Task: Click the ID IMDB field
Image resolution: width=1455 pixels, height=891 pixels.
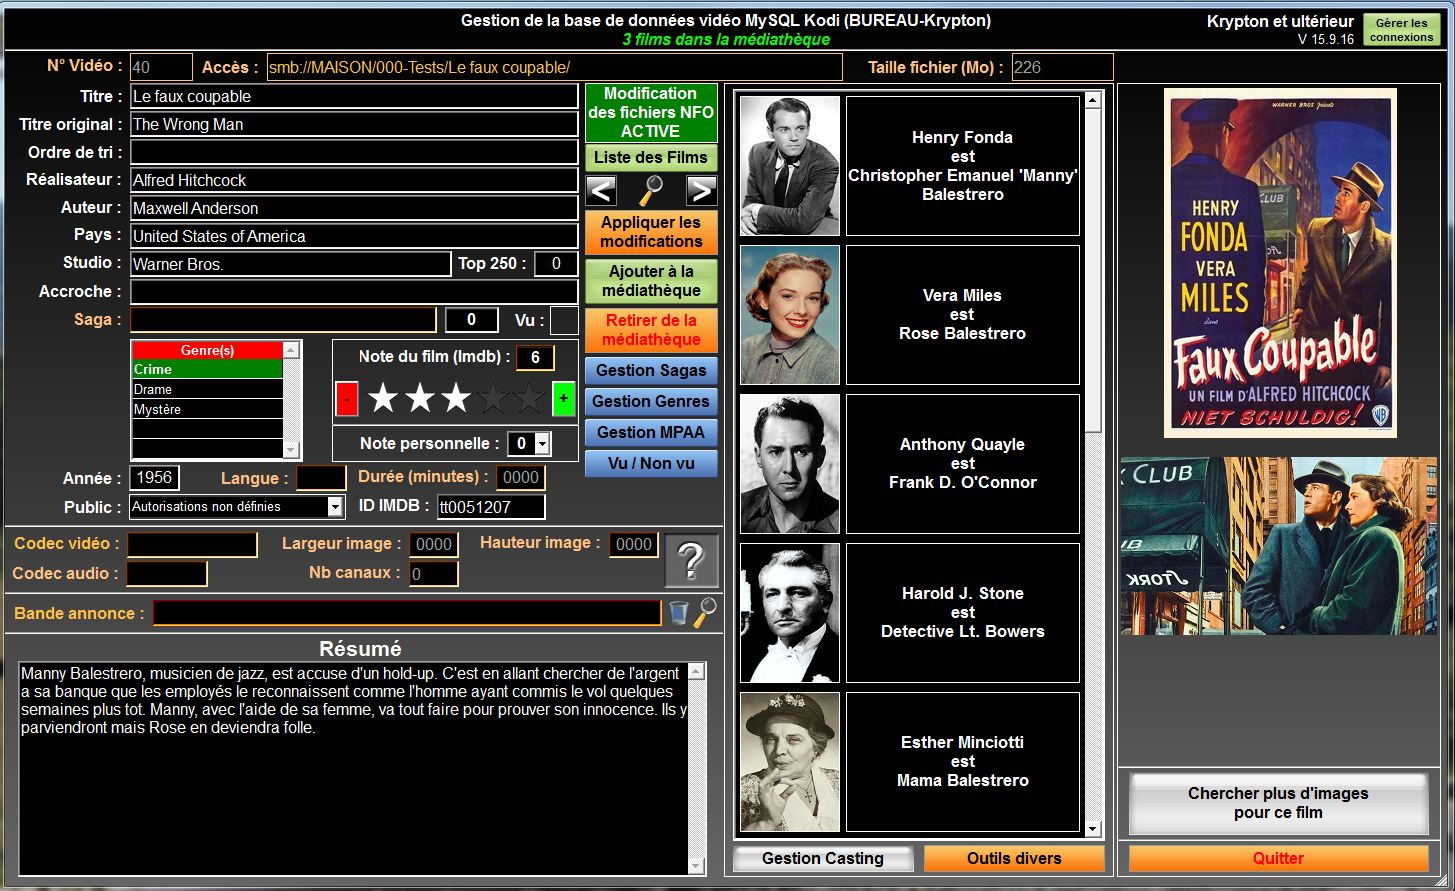Action: [491, 507]
